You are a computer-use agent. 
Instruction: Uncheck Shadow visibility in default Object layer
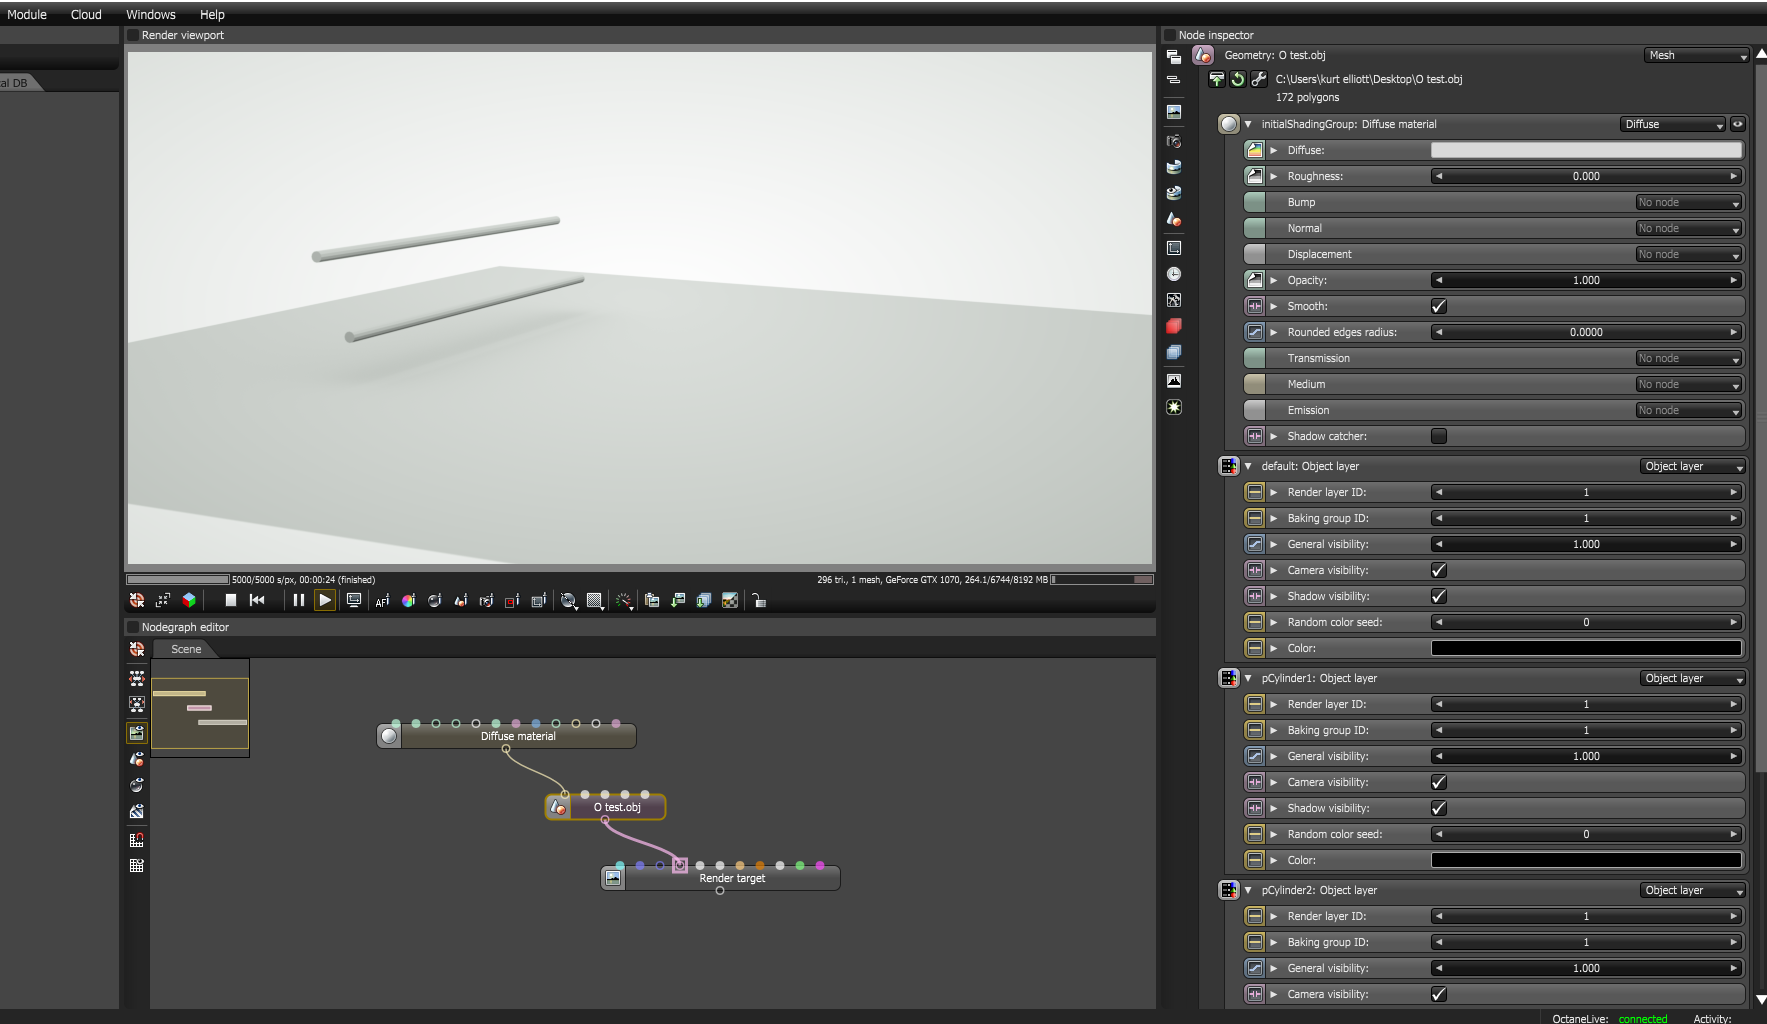pyautogui.click(x=1439, y=596)
